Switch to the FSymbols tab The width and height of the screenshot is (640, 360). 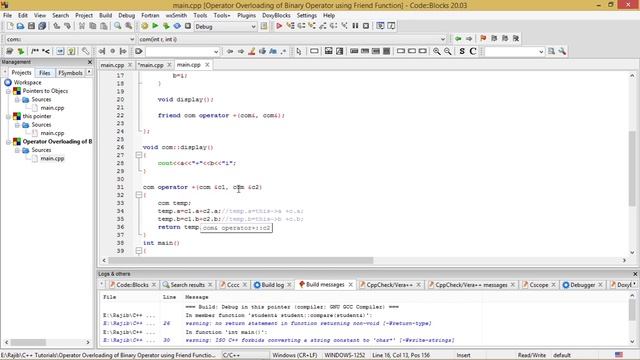click(x=70, y=73)
